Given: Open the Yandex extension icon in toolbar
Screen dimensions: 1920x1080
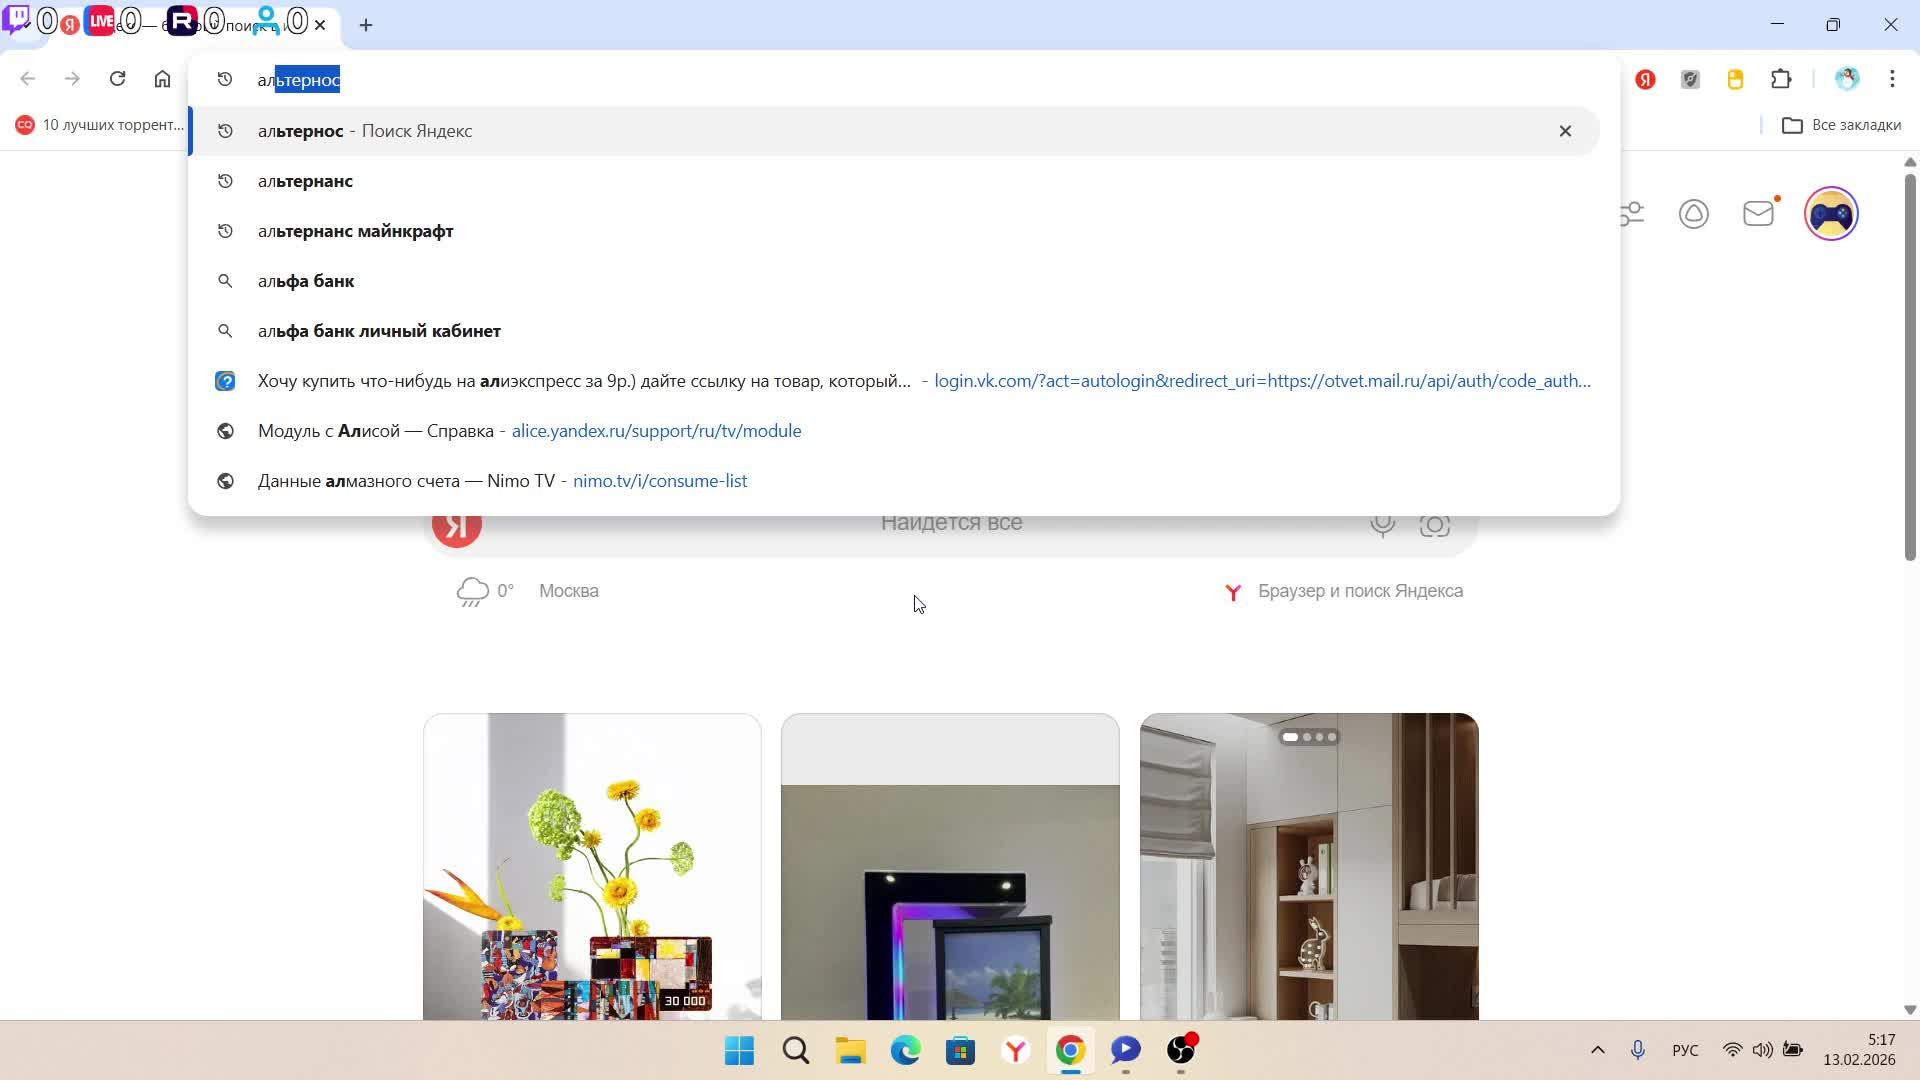Looking at the screenshot, I should [x=1645, y=79].
